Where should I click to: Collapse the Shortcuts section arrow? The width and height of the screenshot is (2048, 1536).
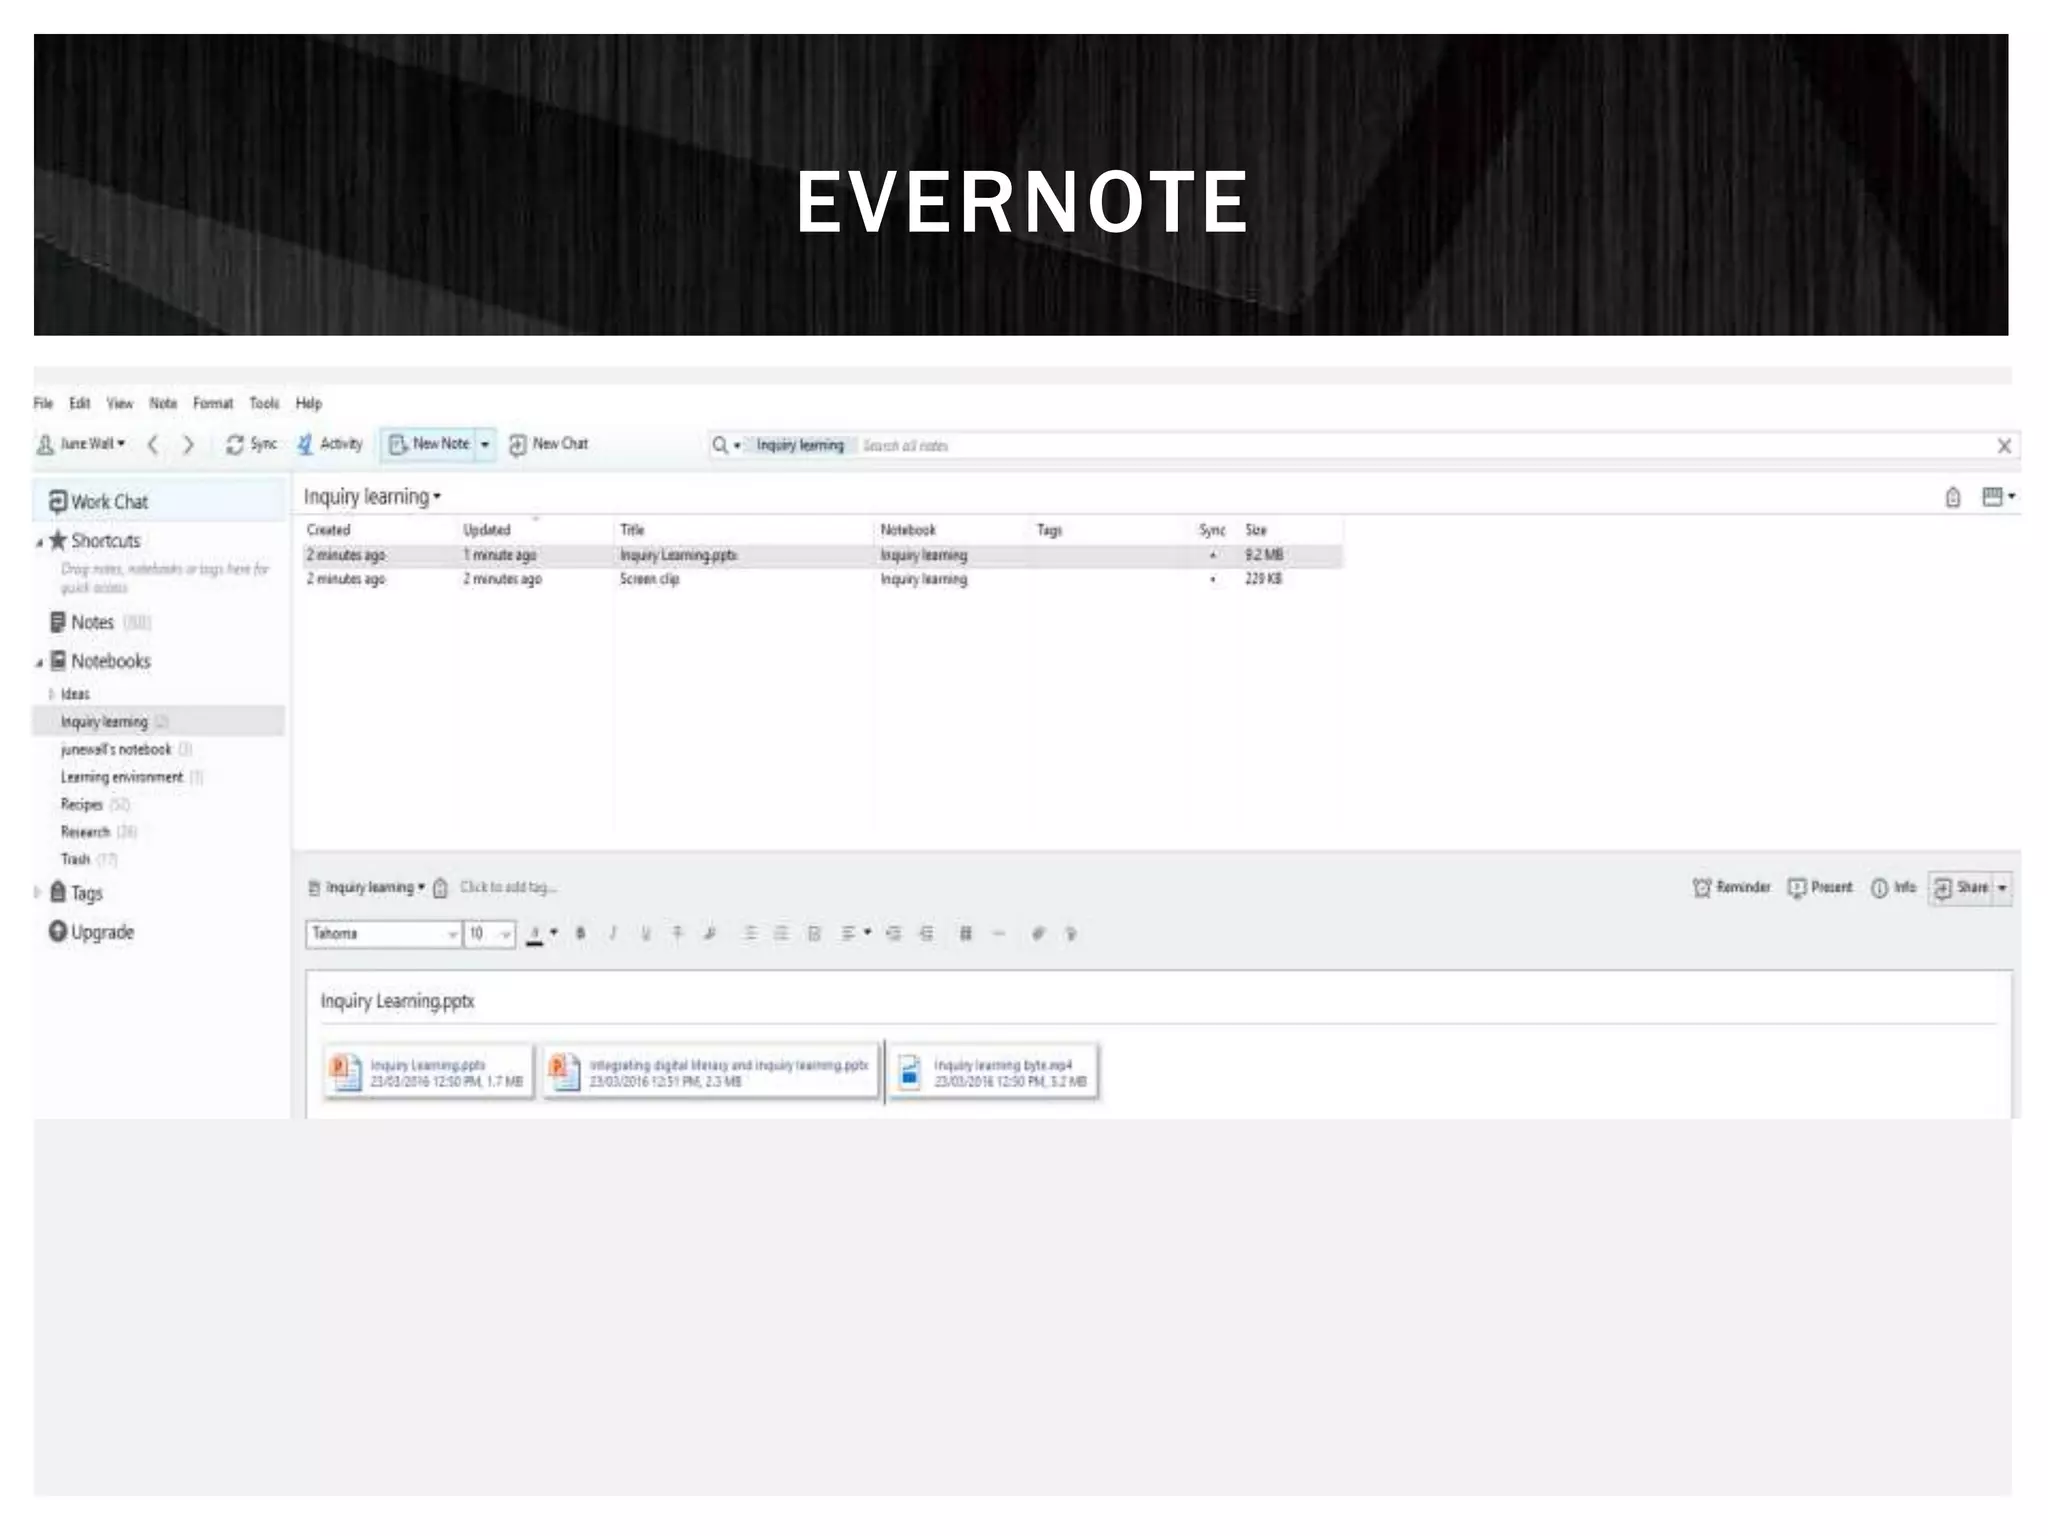(x=40, y=542)
